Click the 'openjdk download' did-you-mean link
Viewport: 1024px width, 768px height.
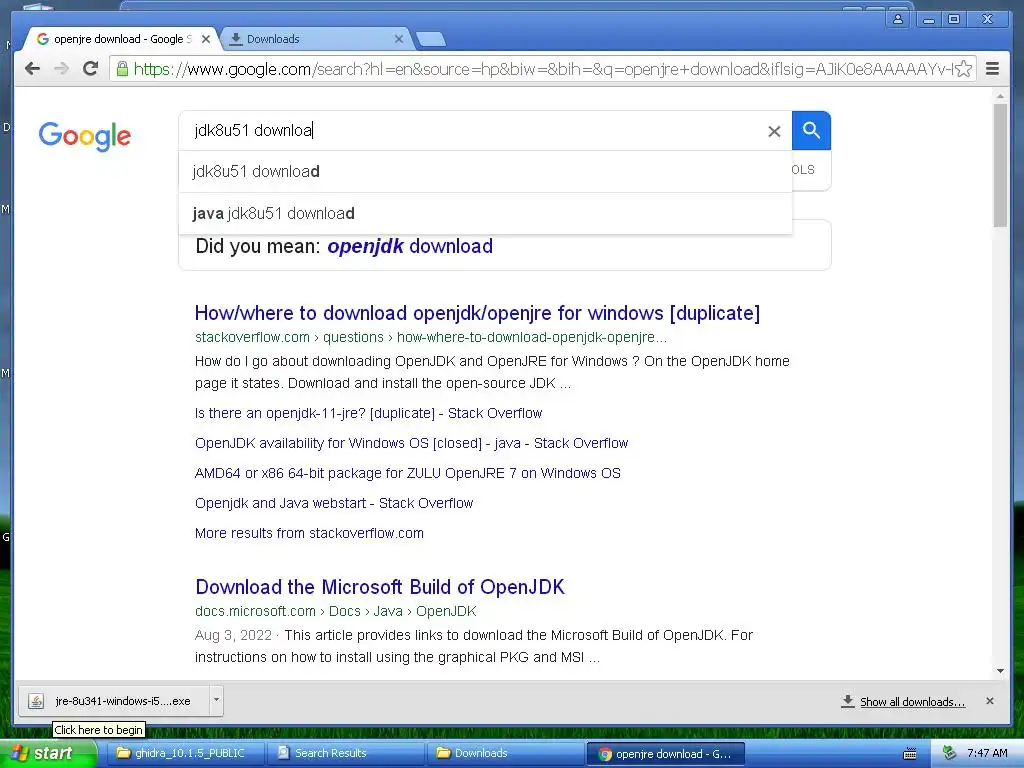(x=409, y=246)
